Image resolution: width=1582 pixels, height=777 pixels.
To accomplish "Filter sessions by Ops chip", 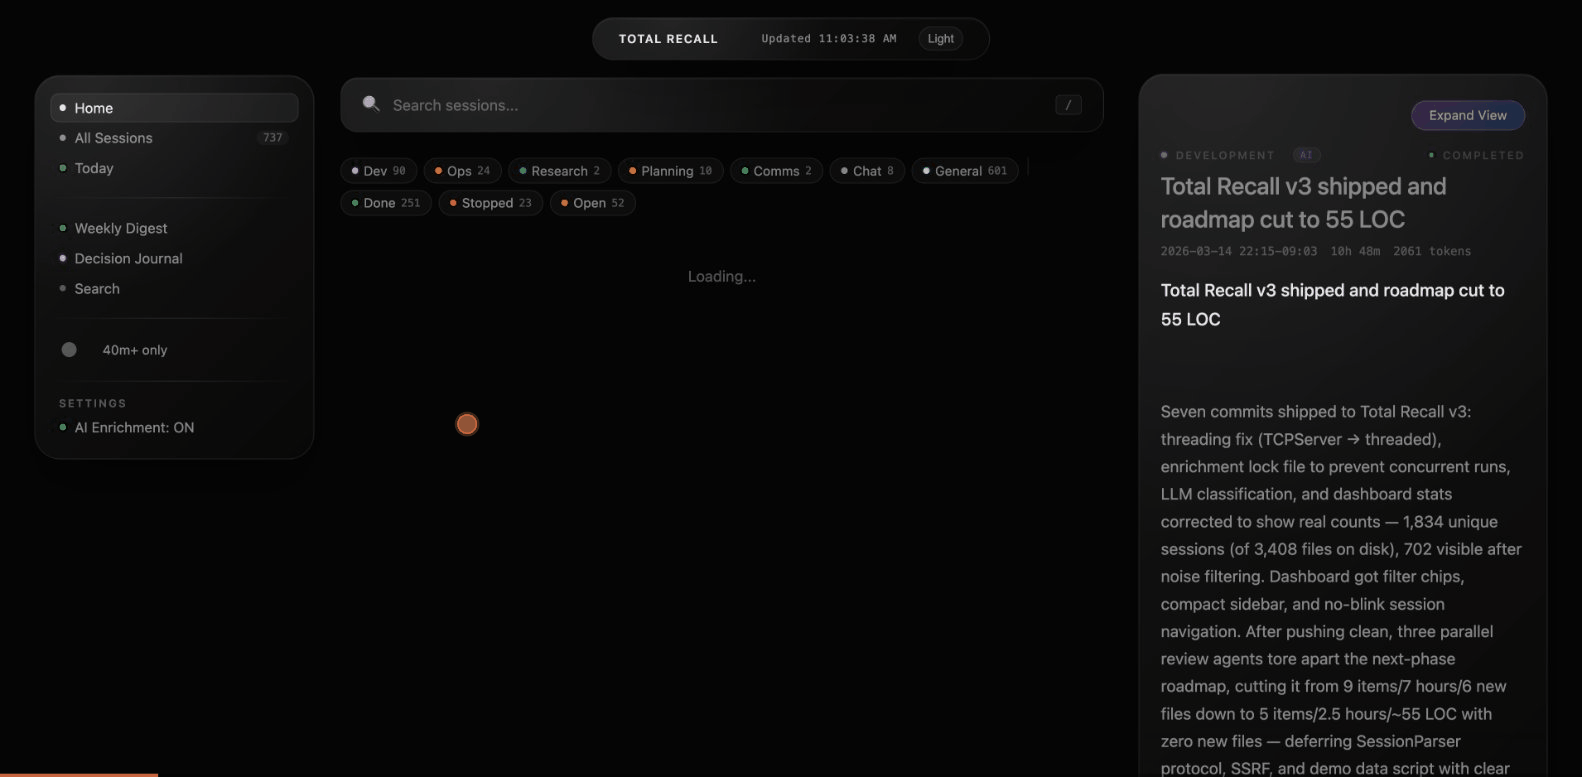I will coord(462,171).
